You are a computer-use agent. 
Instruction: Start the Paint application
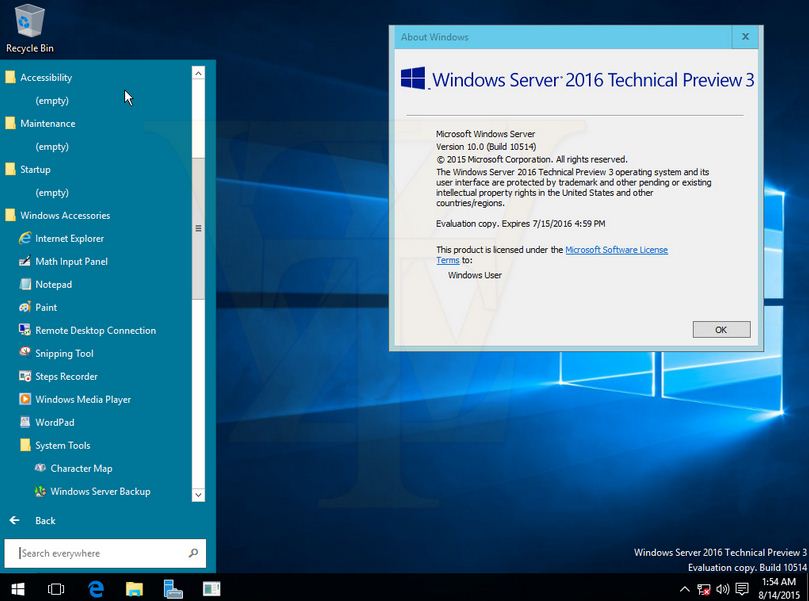click(38, 307)
